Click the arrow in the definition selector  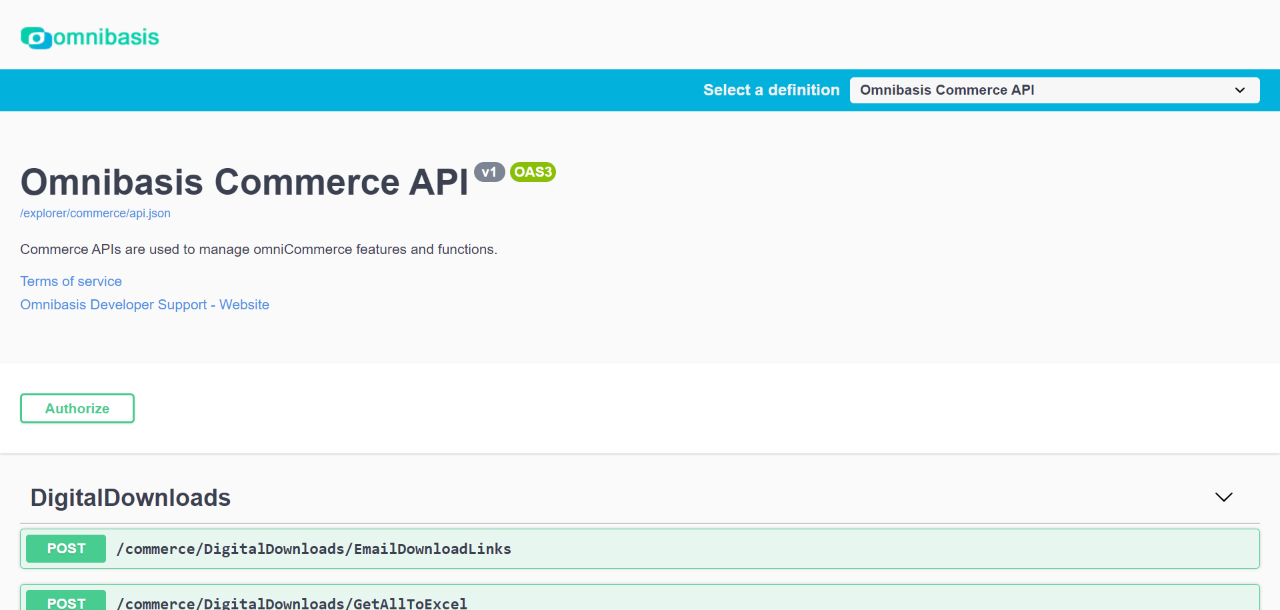point(1240,90)
